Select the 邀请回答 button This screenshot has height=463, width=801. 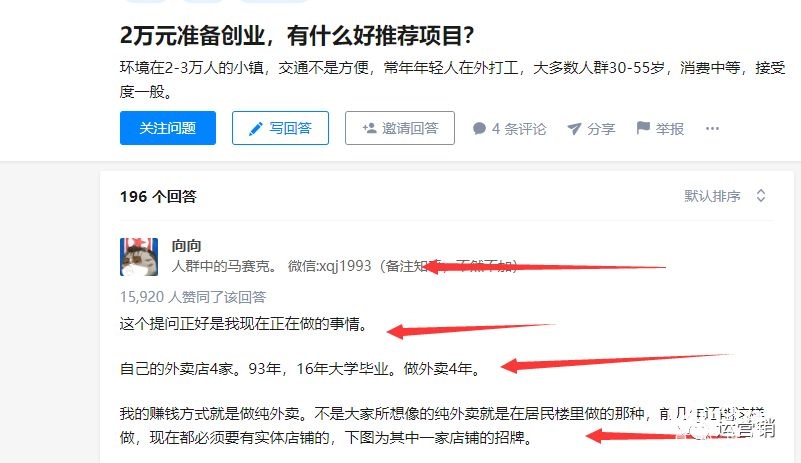[x=399, y=128]
